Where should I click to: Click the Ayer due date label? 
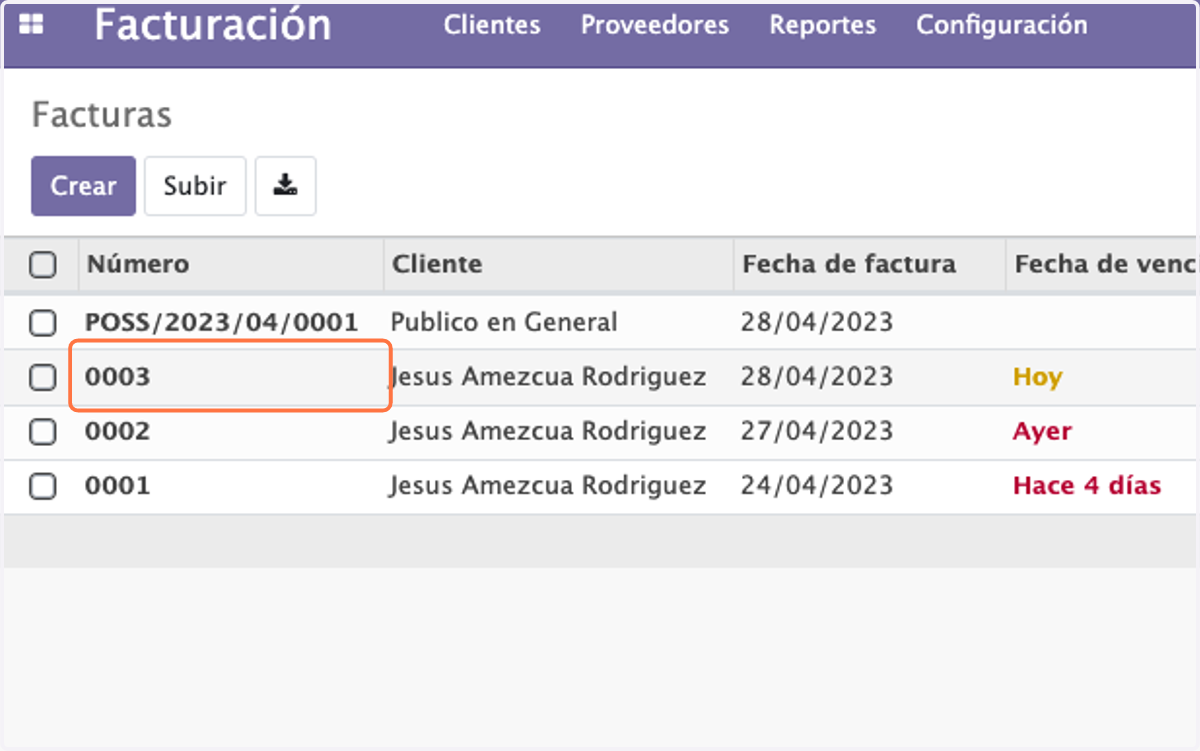pyautogui.click(x=1042, y=432)
